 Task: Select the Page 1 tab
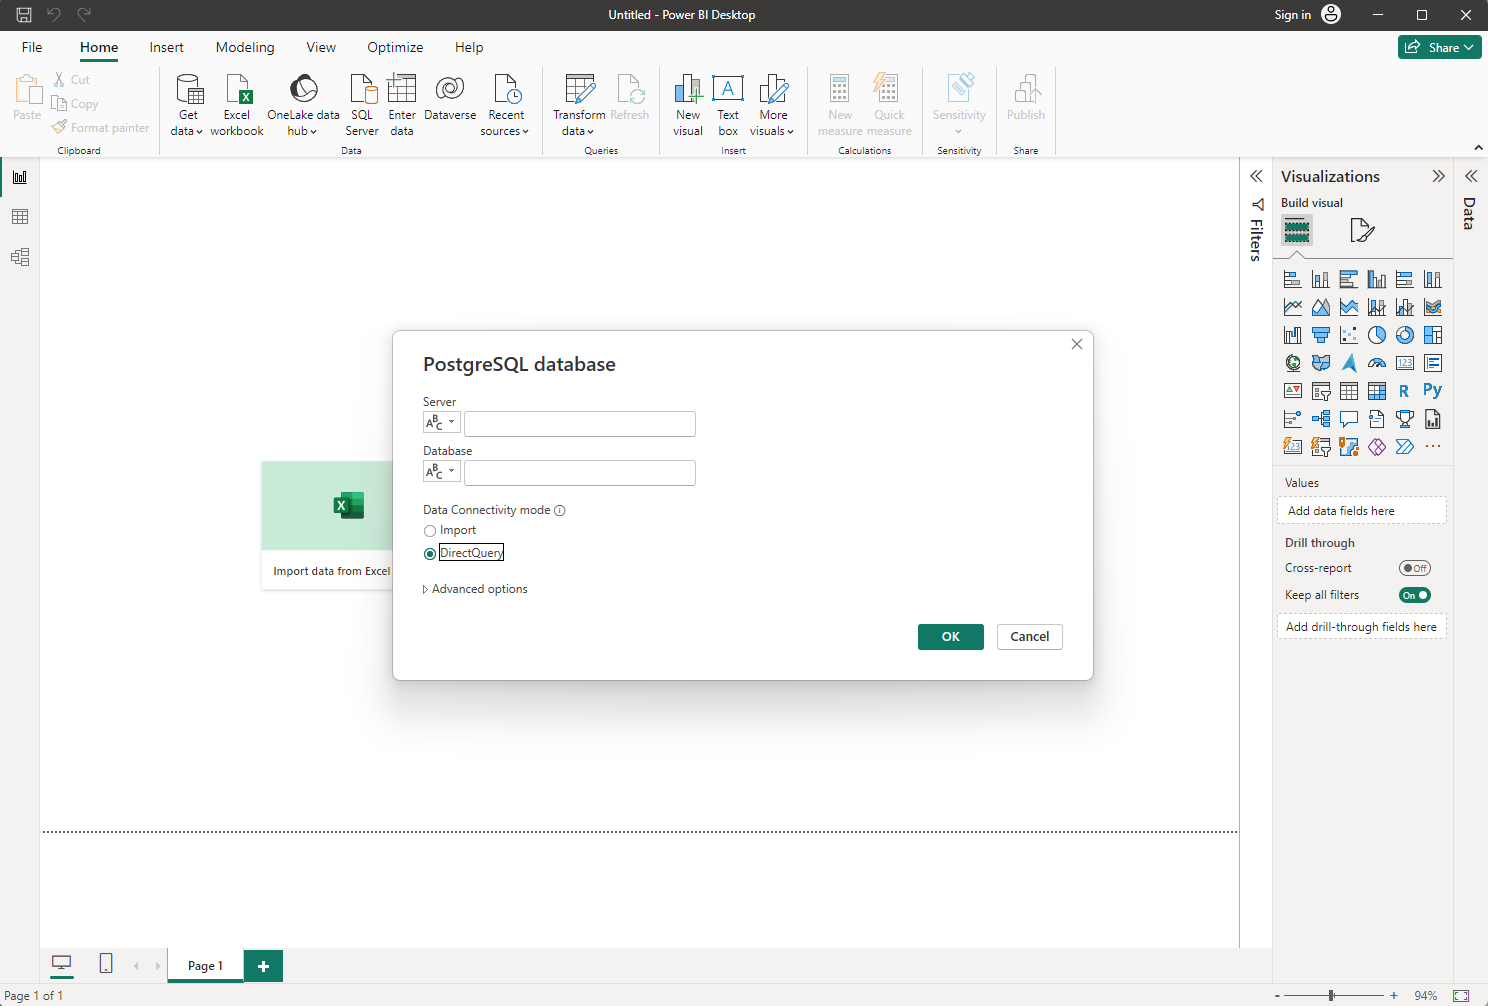tap(205, 966)
